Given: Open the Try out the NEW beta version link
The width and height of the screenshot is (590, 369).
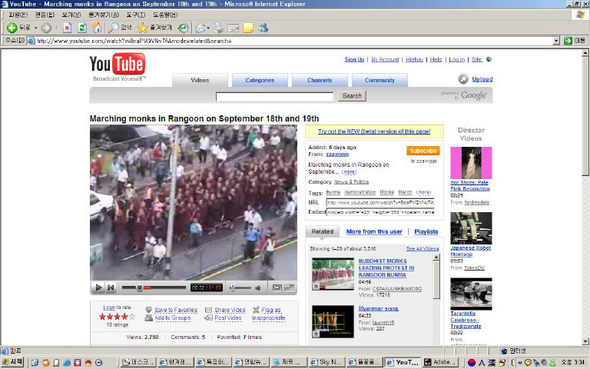Looking at the screenshot, I should (x=374, y=131).
